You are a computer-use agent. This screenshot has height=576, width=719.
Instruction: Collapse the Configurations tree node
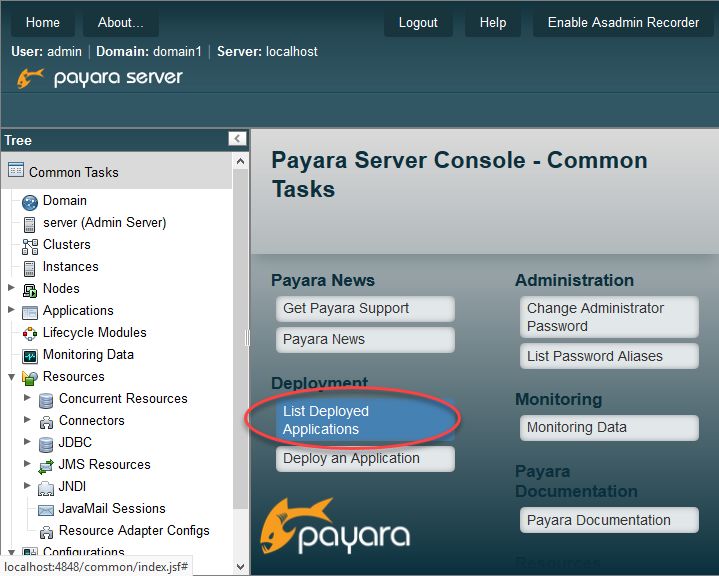11,552
